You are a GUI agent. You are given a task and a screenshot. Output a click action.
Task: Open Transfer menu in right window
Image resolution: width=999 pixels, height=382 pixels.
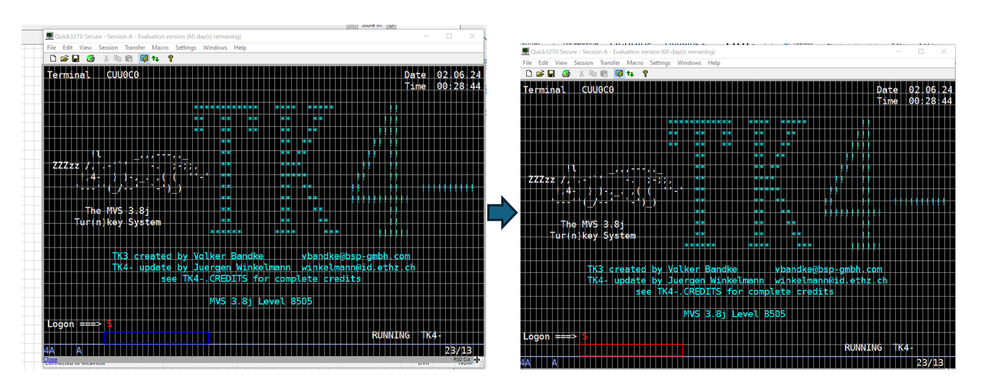tap(610, 63)
